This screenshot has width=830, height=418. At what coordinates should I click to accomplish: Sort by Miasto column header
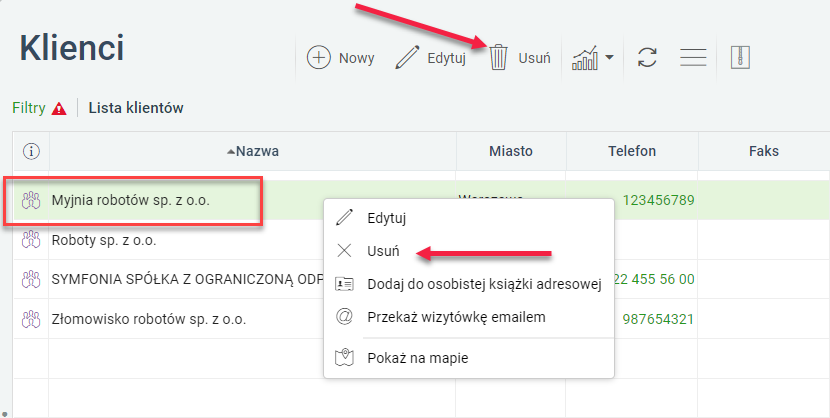pos(511,151)
